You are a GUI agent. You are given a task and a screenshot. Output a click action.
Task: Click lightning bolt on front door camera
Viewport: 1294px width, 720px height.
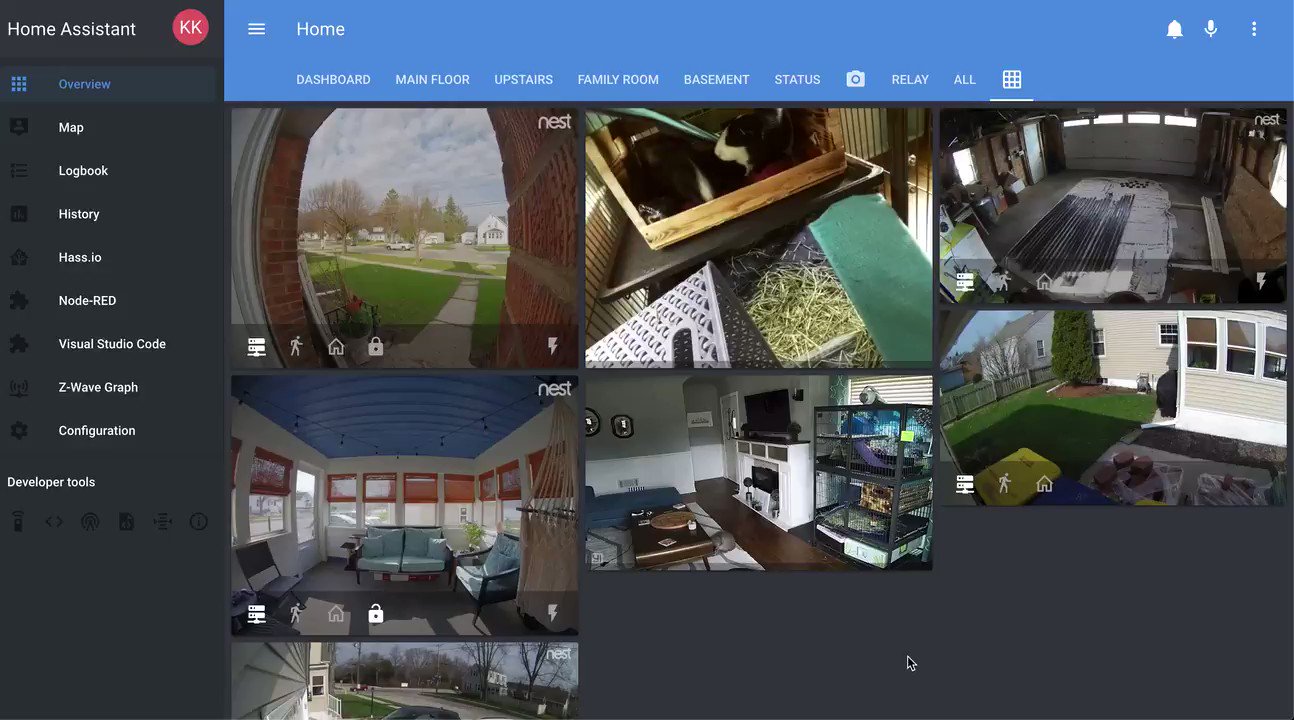[x=552, y=346]
